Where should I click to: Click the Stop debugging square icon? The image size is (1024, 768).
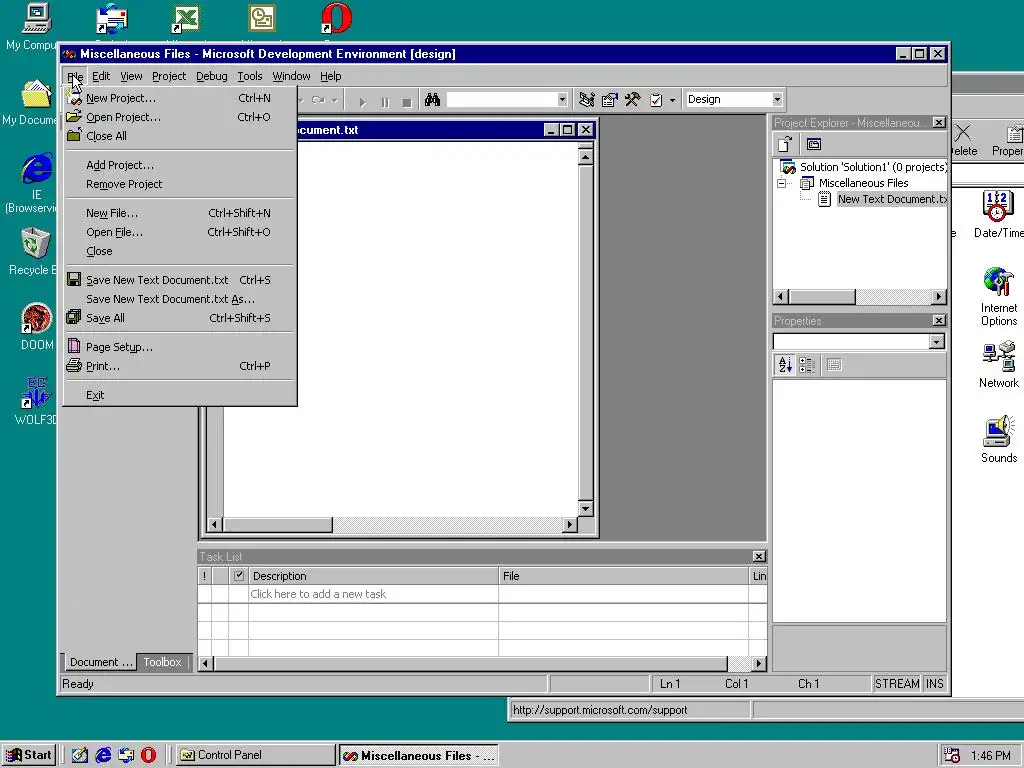click(407, 102)
